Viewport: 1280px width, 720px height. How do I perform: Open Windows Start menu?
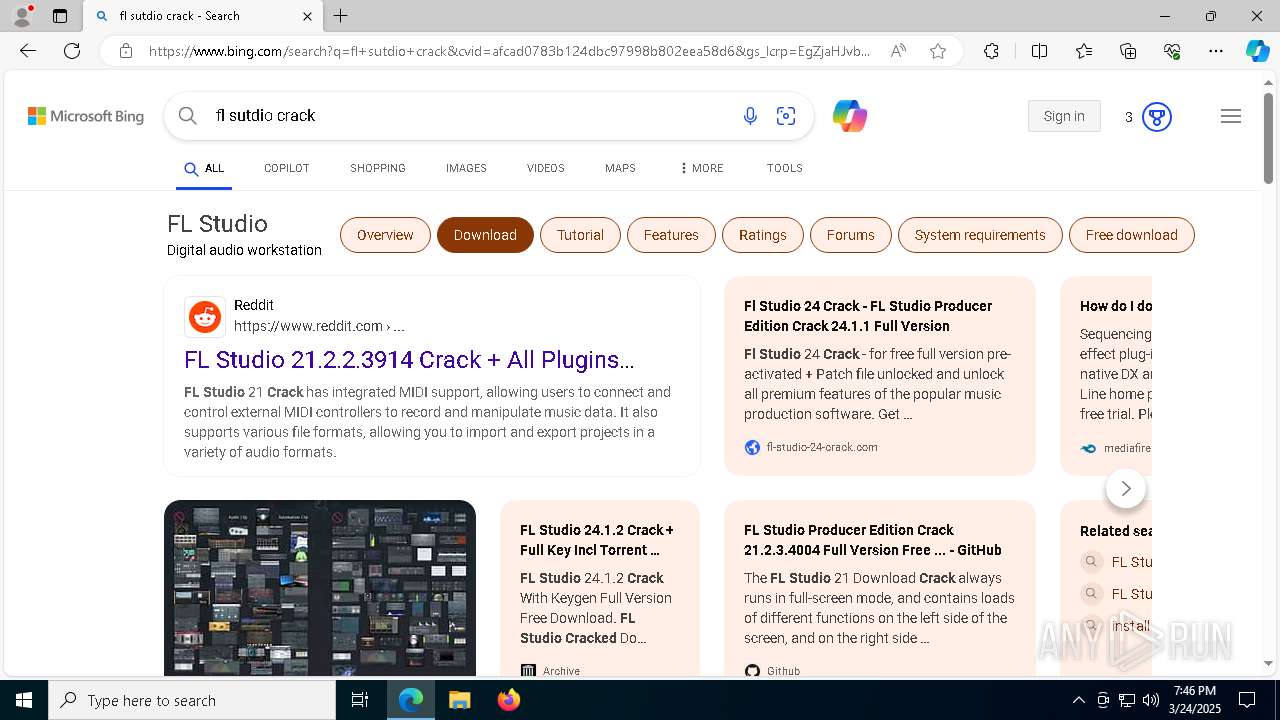pyautogui.click(x=24, y=700)
